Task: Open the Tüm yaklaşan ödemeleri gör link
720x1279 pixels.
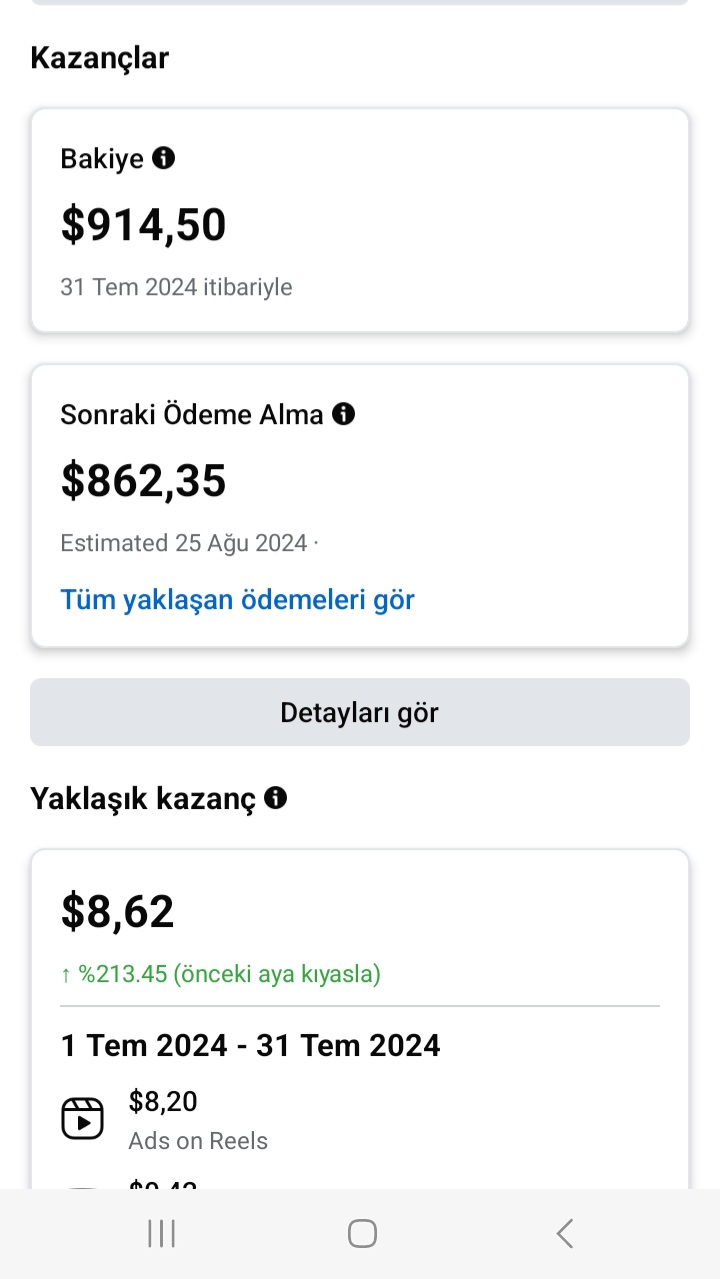Action: pyautogui.click(x=237, y=600)
